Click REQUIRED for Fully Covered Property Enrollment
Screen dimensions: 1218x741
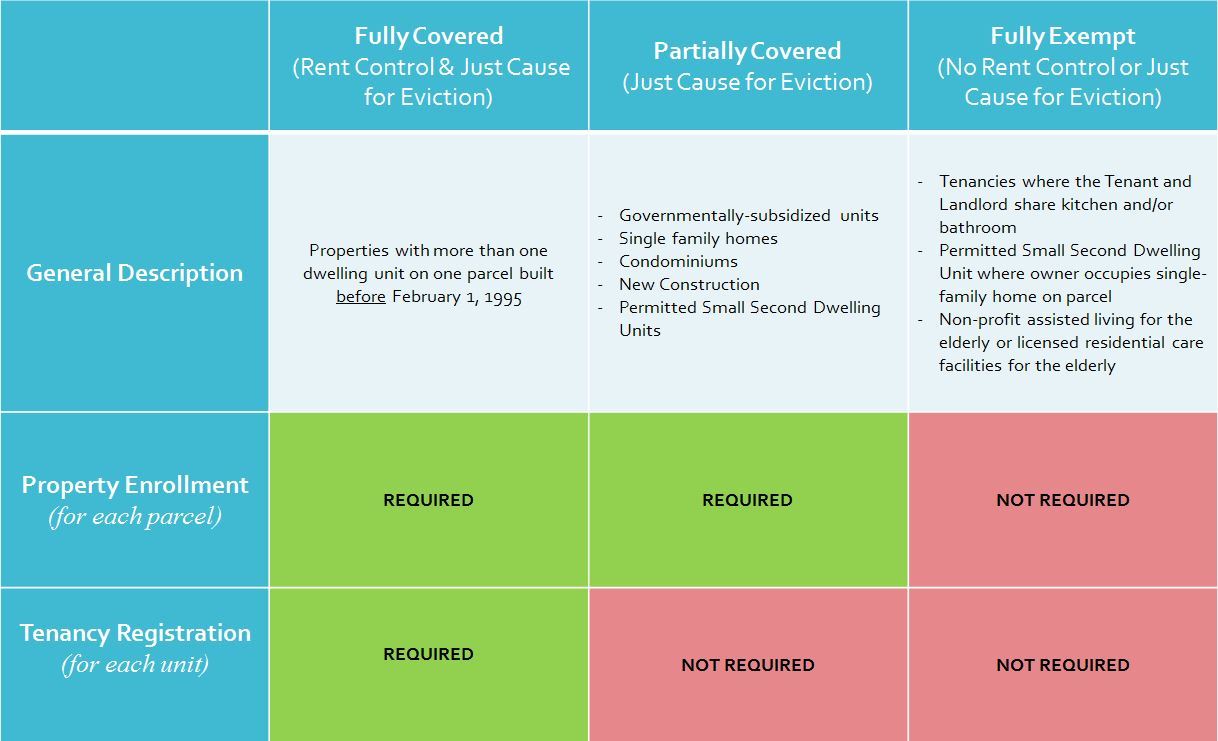pos(428,500)
